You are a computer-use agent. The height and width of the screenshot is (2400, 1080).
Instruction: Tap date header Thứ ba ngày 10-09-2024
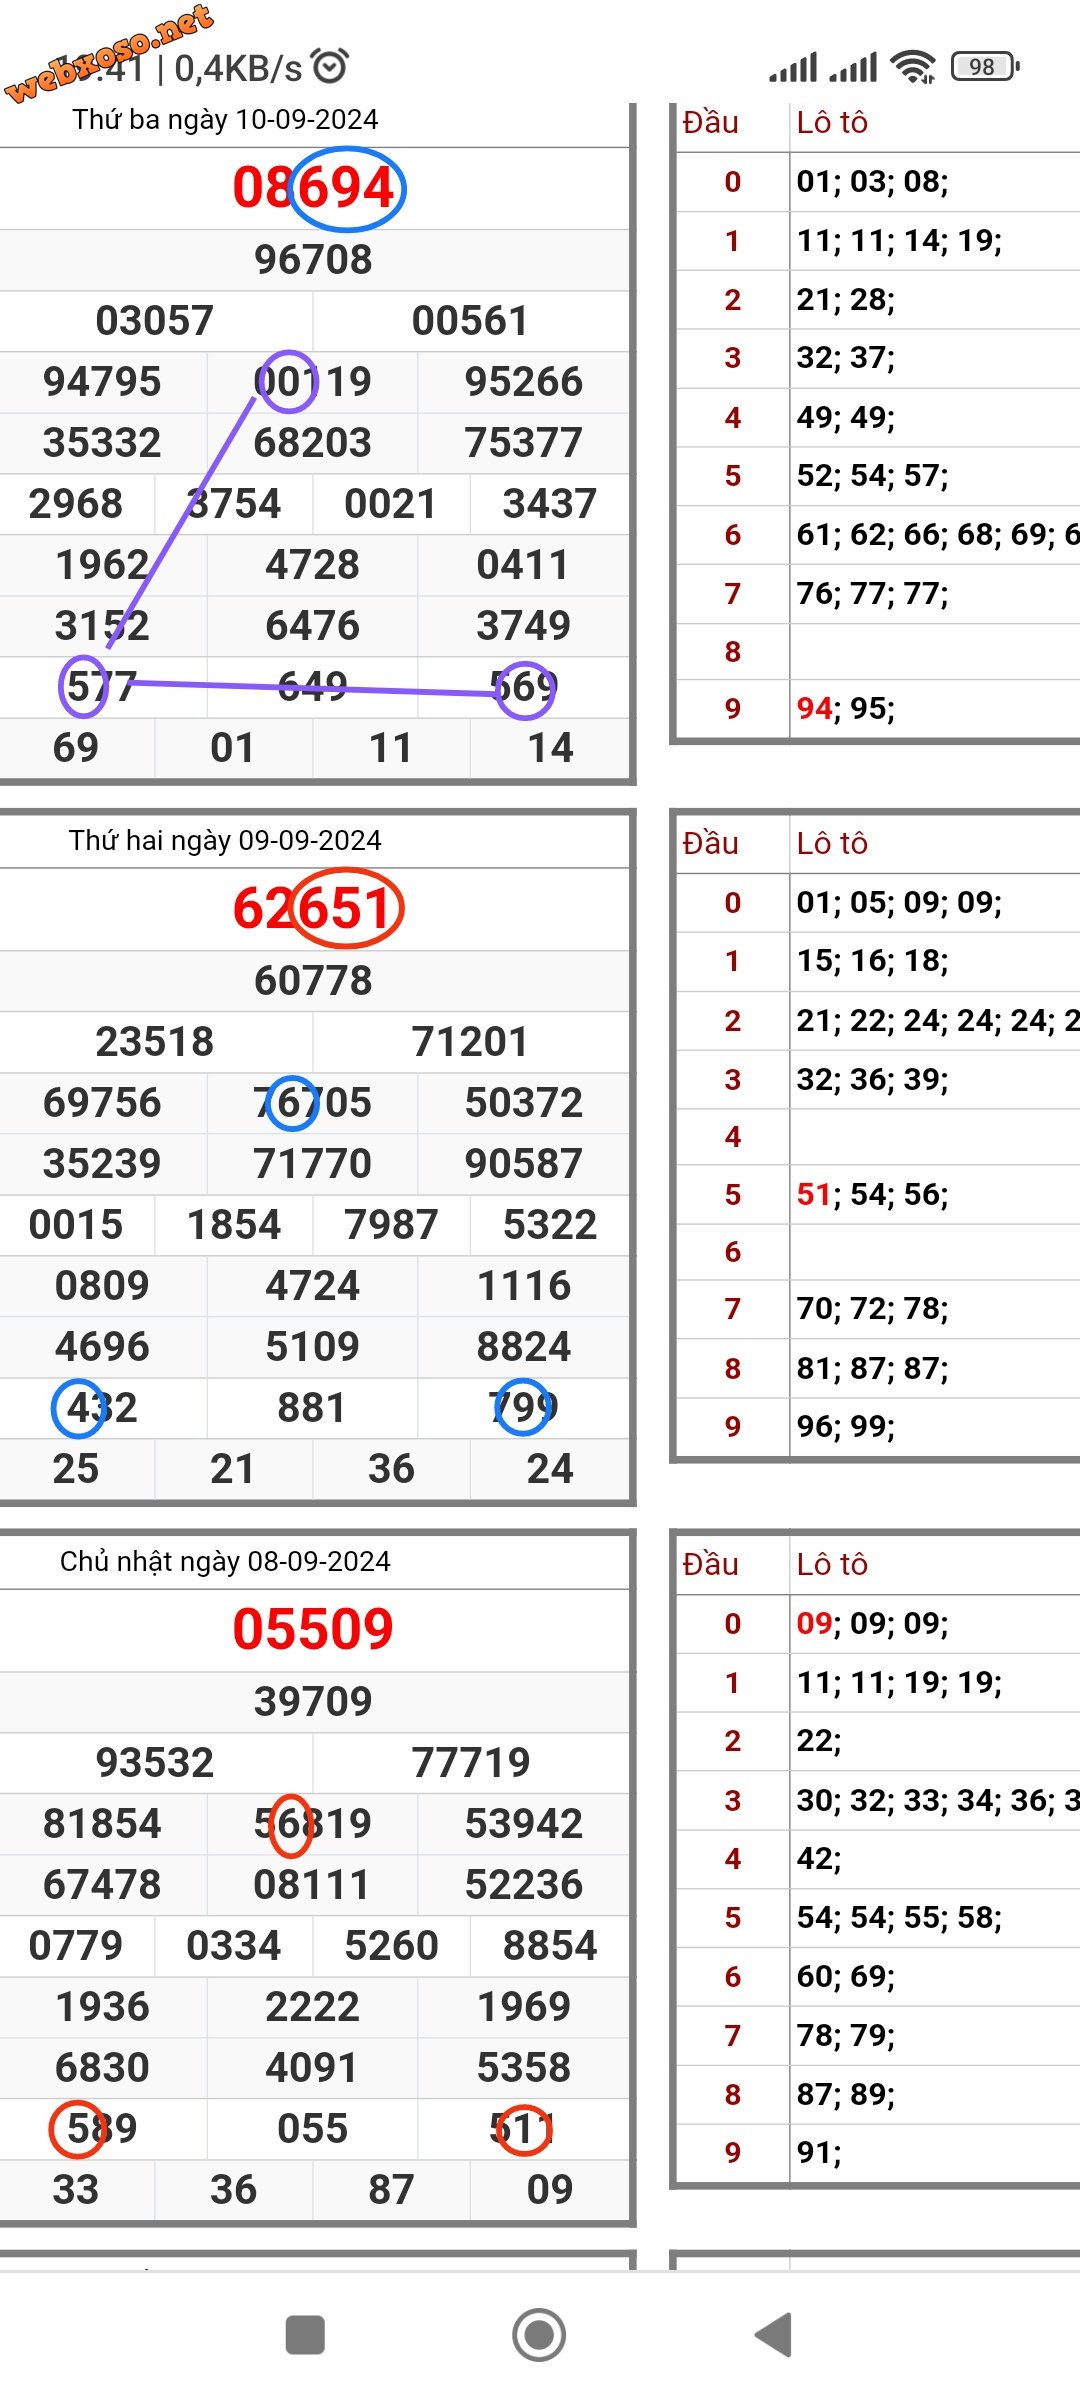tap(225, 120)
